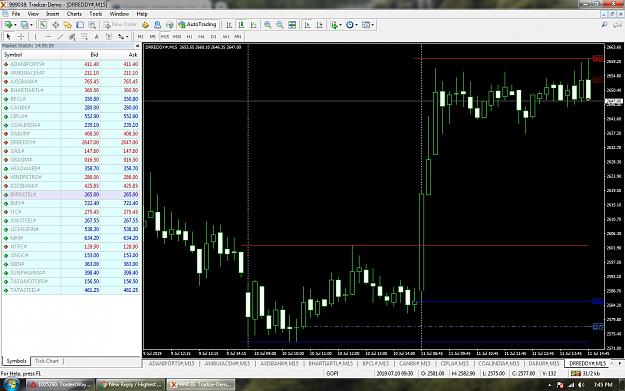The width and height of the screenshot is (625, 391).
Task: Open the ADANIPORTS#,M15 chart tab
Action: pyautogui.click(x=171, y=363)
